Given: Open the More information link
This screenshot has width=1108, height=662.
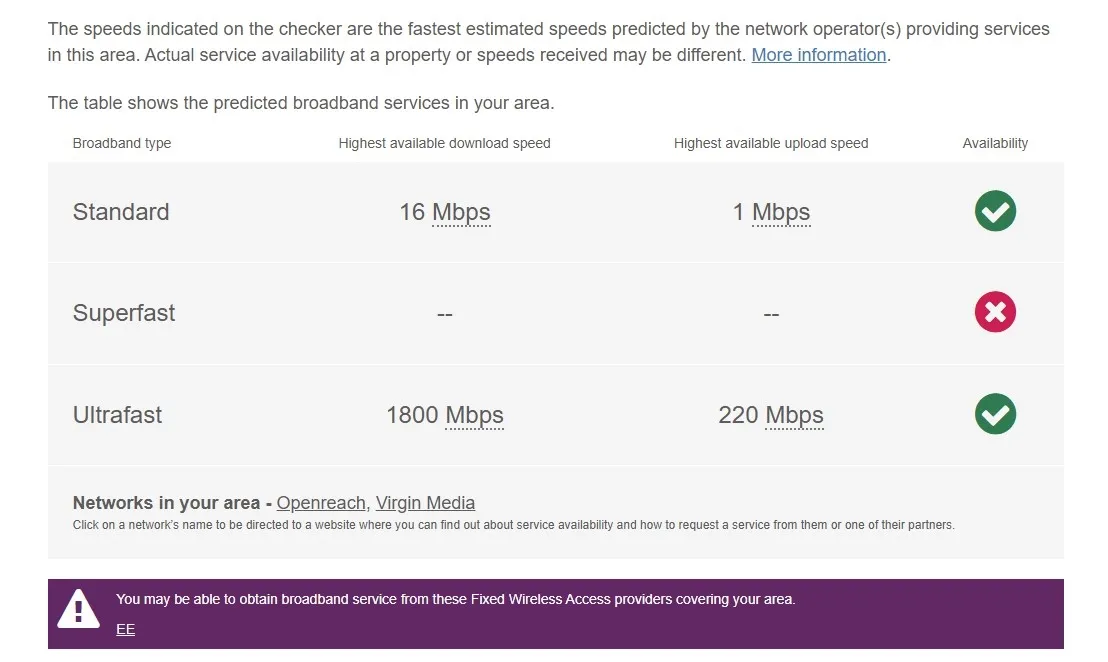Looking at the screenshot, I should tap(818, 55).
